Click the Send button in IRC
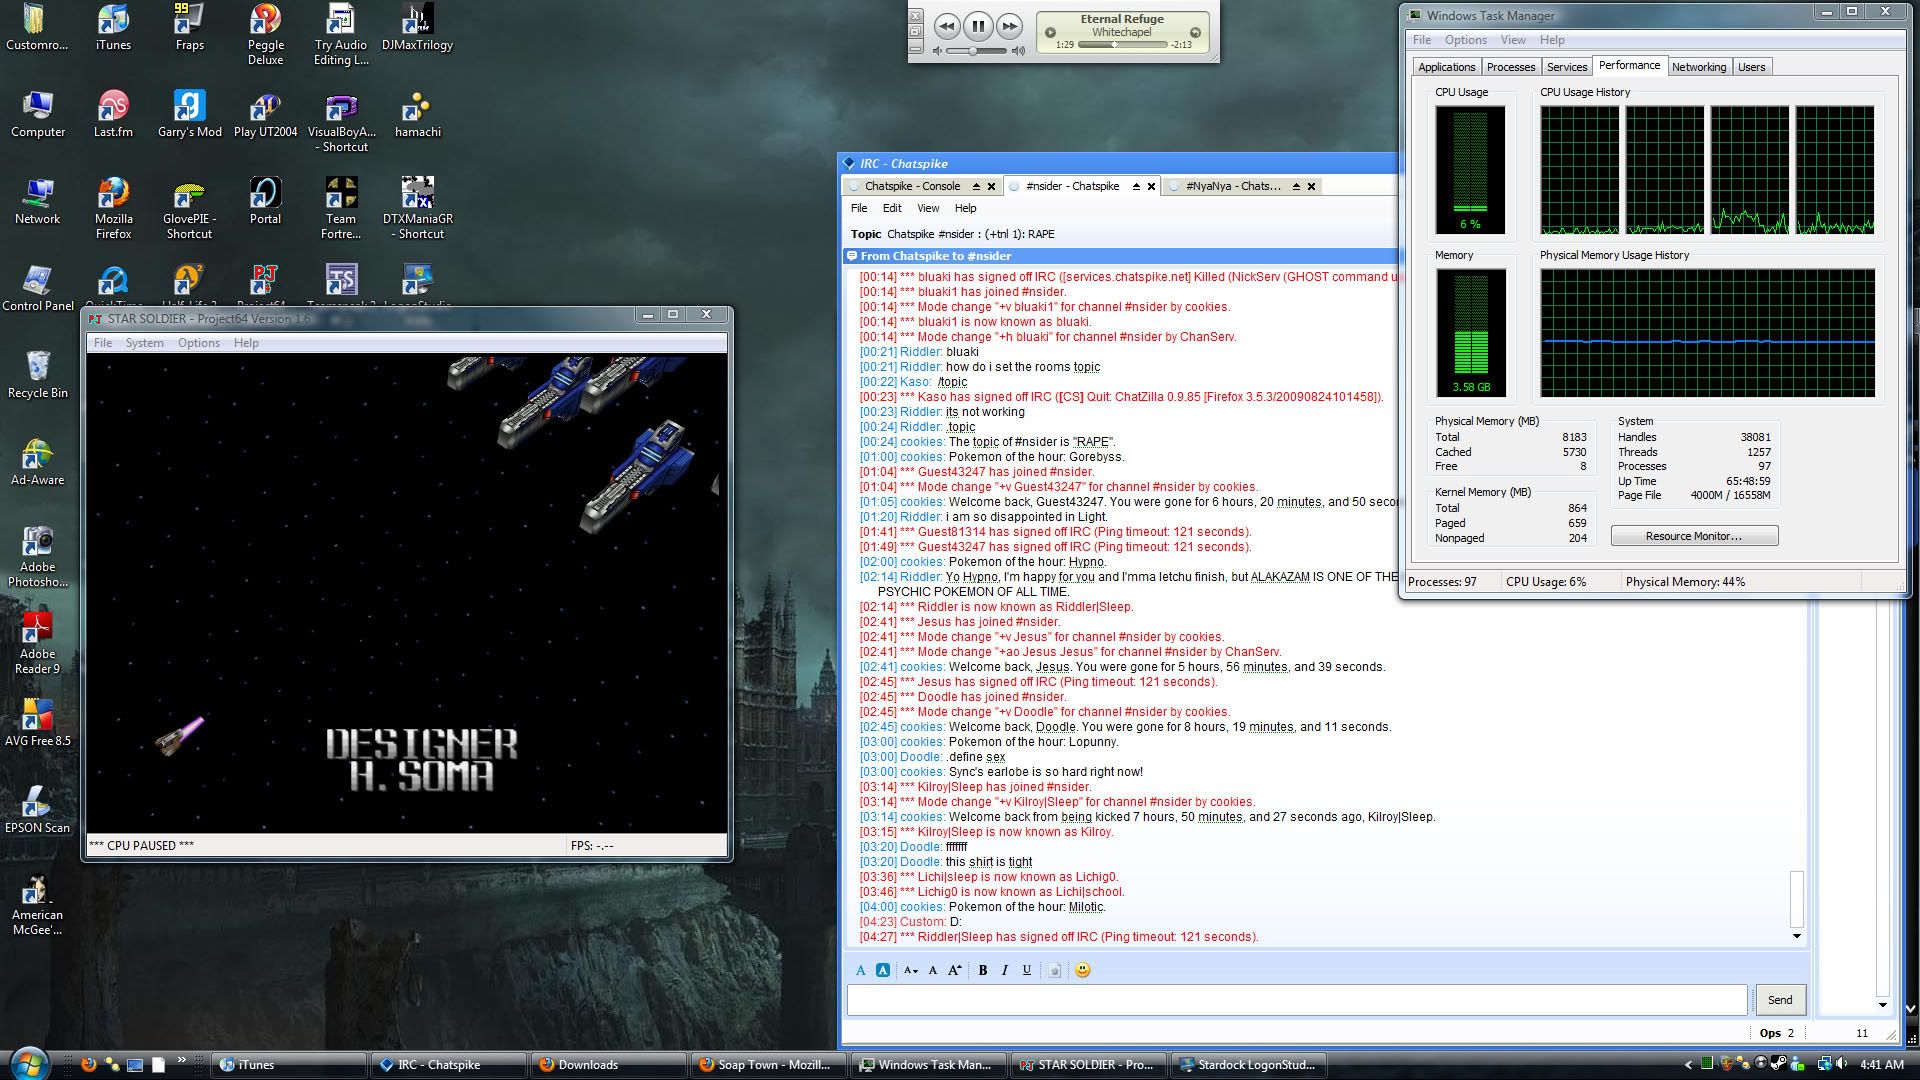1920x1080 pixels. tap(1780, 1000)
